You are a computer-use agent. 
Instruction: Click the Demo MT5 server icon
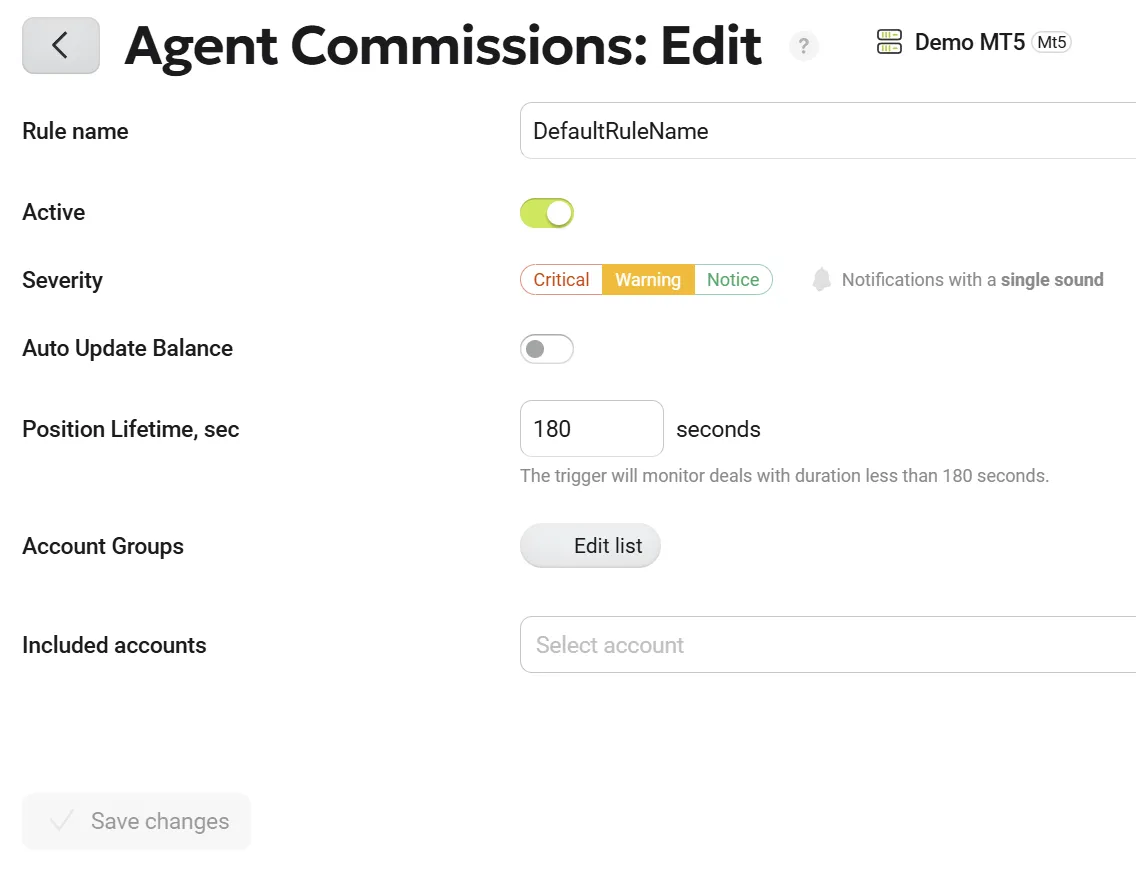click(x=889, y=42)
